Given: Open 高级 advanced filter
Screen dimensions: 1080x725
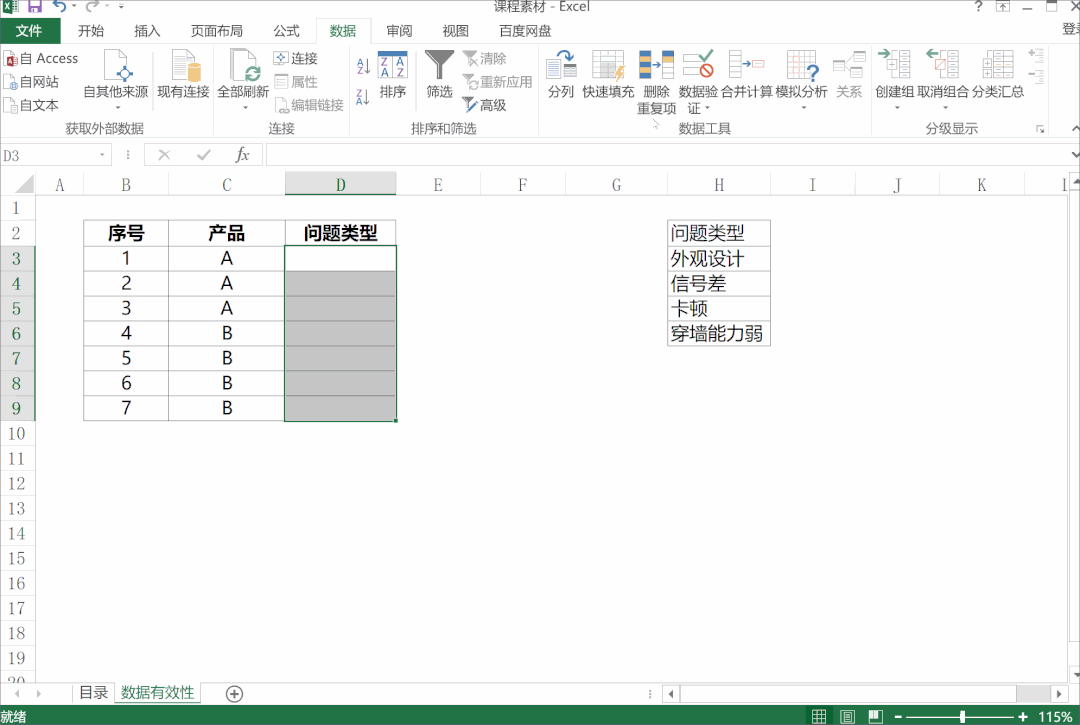Looking at the screenshot, I should click(485, 105).
